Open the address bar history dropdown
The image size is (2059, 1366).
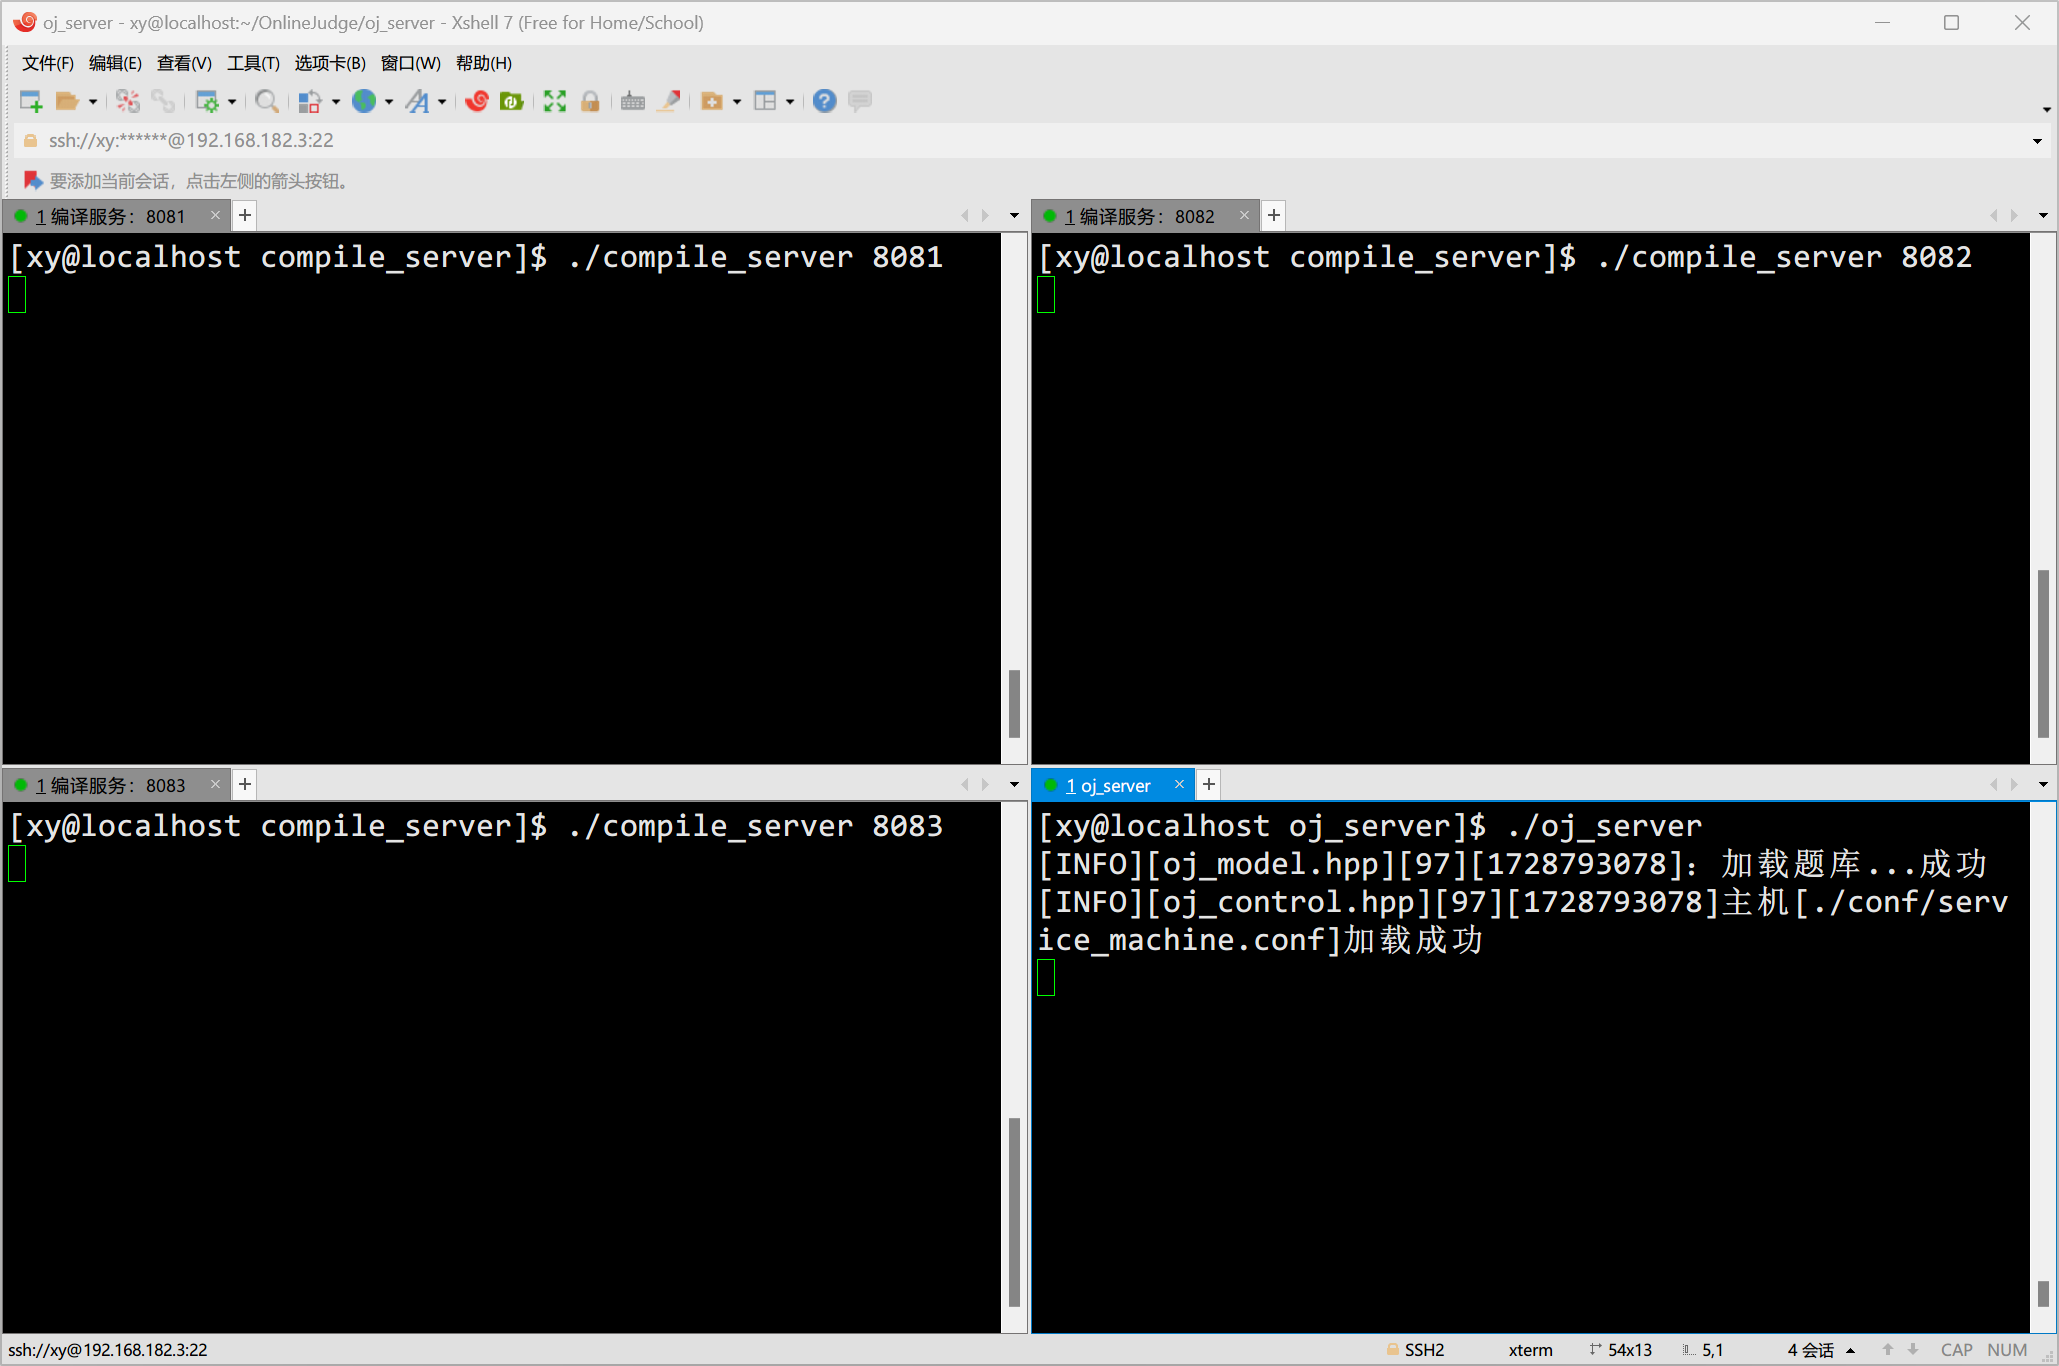2037,141
